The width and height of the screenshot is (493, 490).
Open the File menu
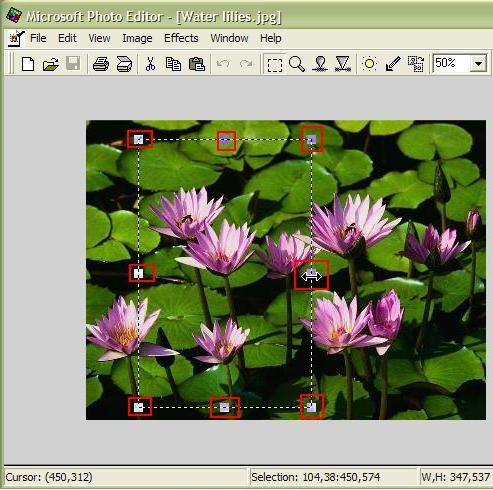coord(38,38)
